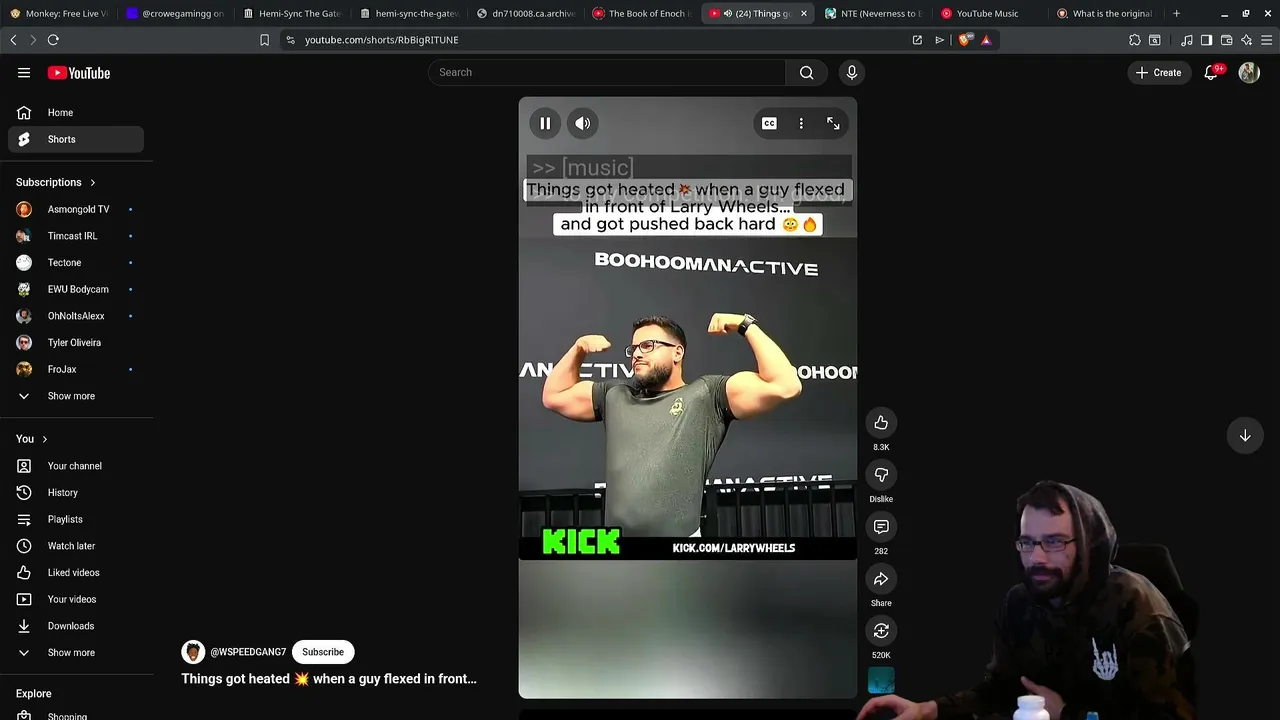The height and width of the screenshot is (720, 1280).
Task: Open the @WSPEEDGANG7 channel avatar
Action: [193, 652]
